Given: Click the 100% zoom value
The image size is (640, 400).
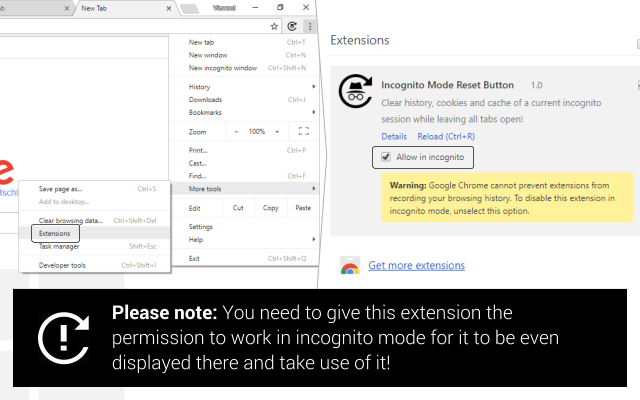Looking at the screenshot, I should point(257,131).
